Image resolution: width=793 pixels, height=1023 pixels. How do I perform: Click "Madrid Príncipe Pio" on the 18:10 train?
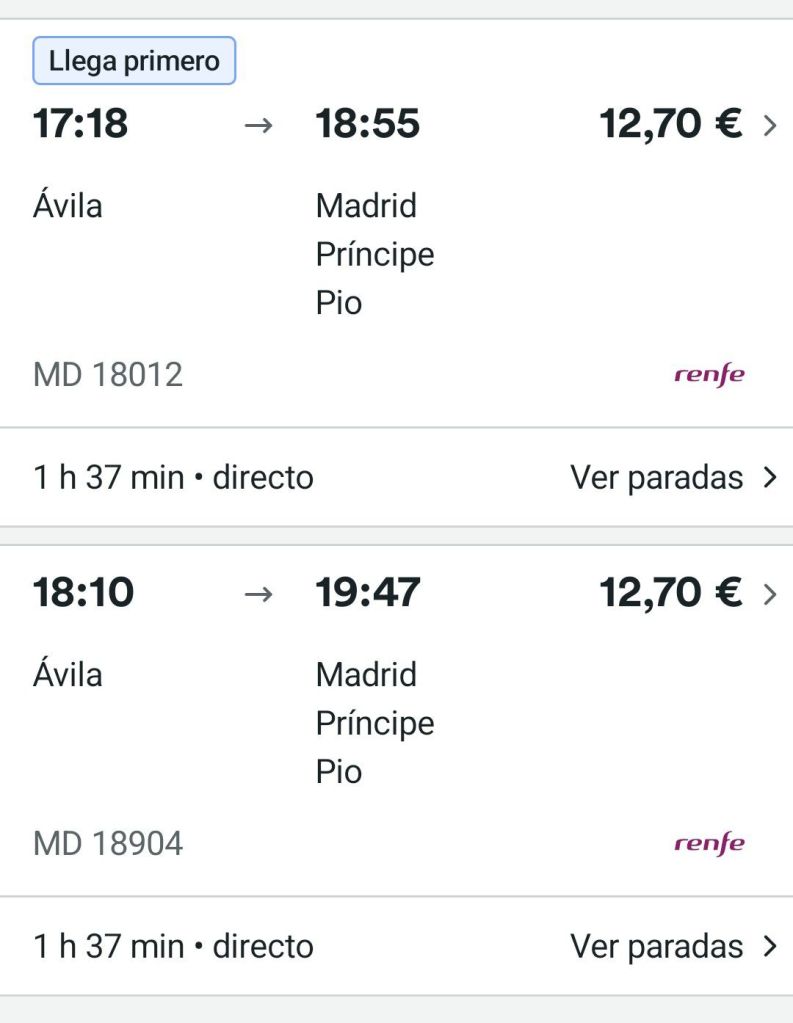coord(375,722)
